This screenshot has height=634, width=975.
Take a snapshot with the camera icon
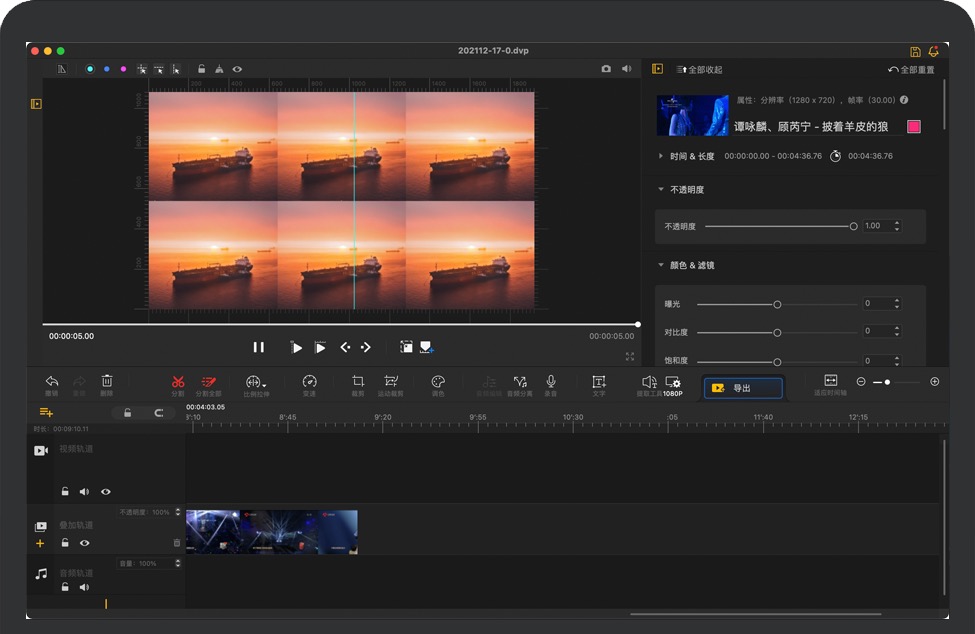(x=606, y=69)
